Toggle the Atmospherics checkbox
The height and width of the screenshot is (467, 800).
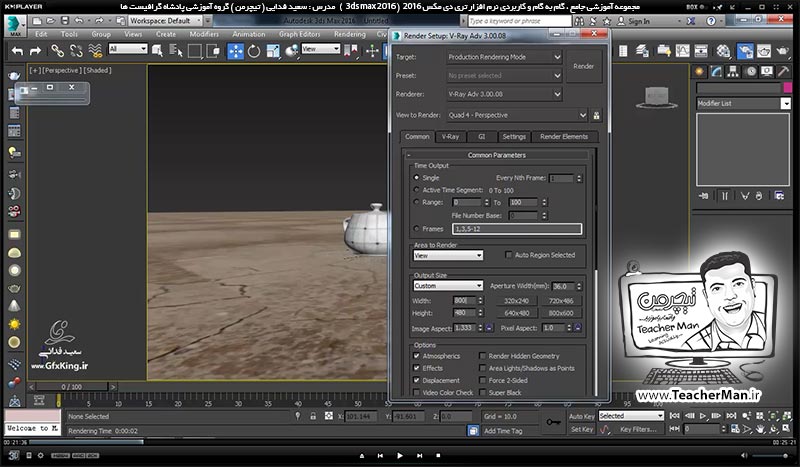tap(416, 356)
